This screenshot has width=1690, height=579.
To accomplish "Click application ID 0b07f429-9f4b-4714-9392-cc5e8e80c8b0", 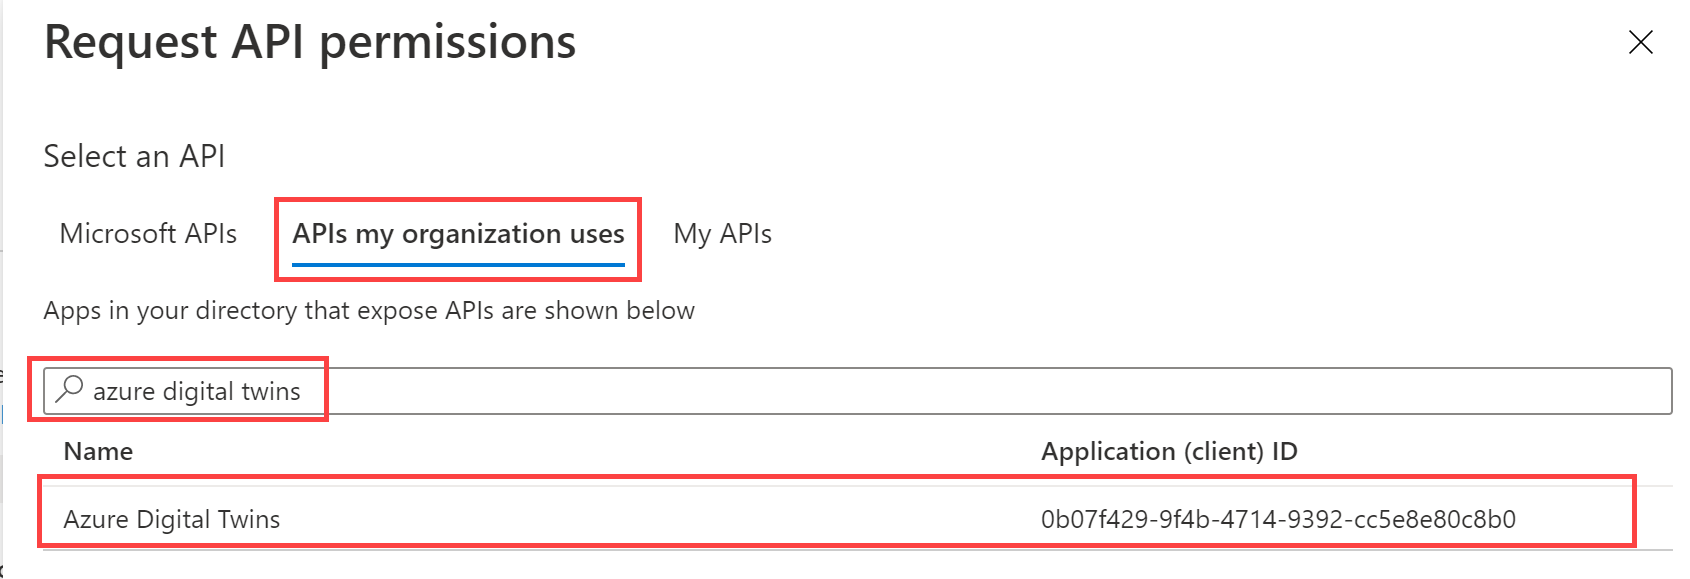I will [x=1278, y=519].
